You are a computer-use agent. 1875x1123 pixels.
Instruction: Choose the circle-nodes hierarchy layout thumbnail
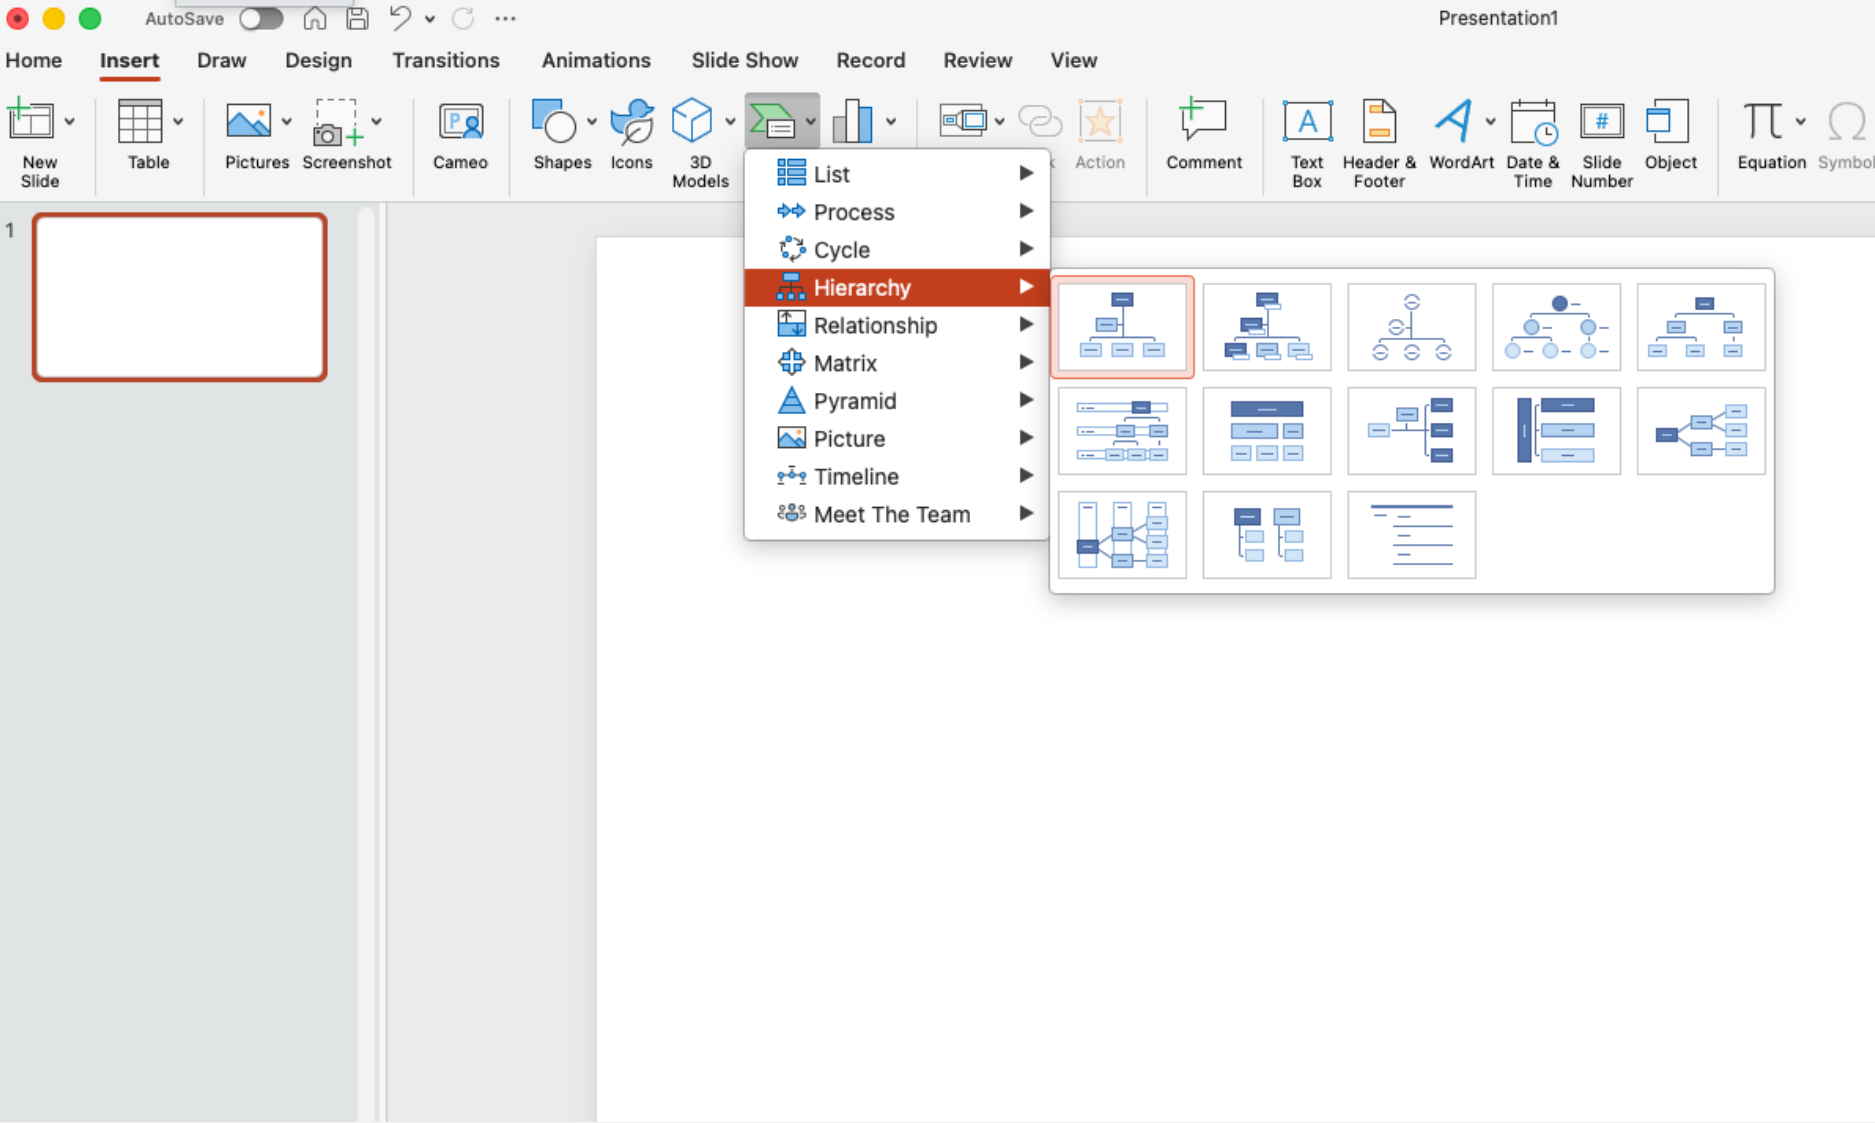[1556, 327]
